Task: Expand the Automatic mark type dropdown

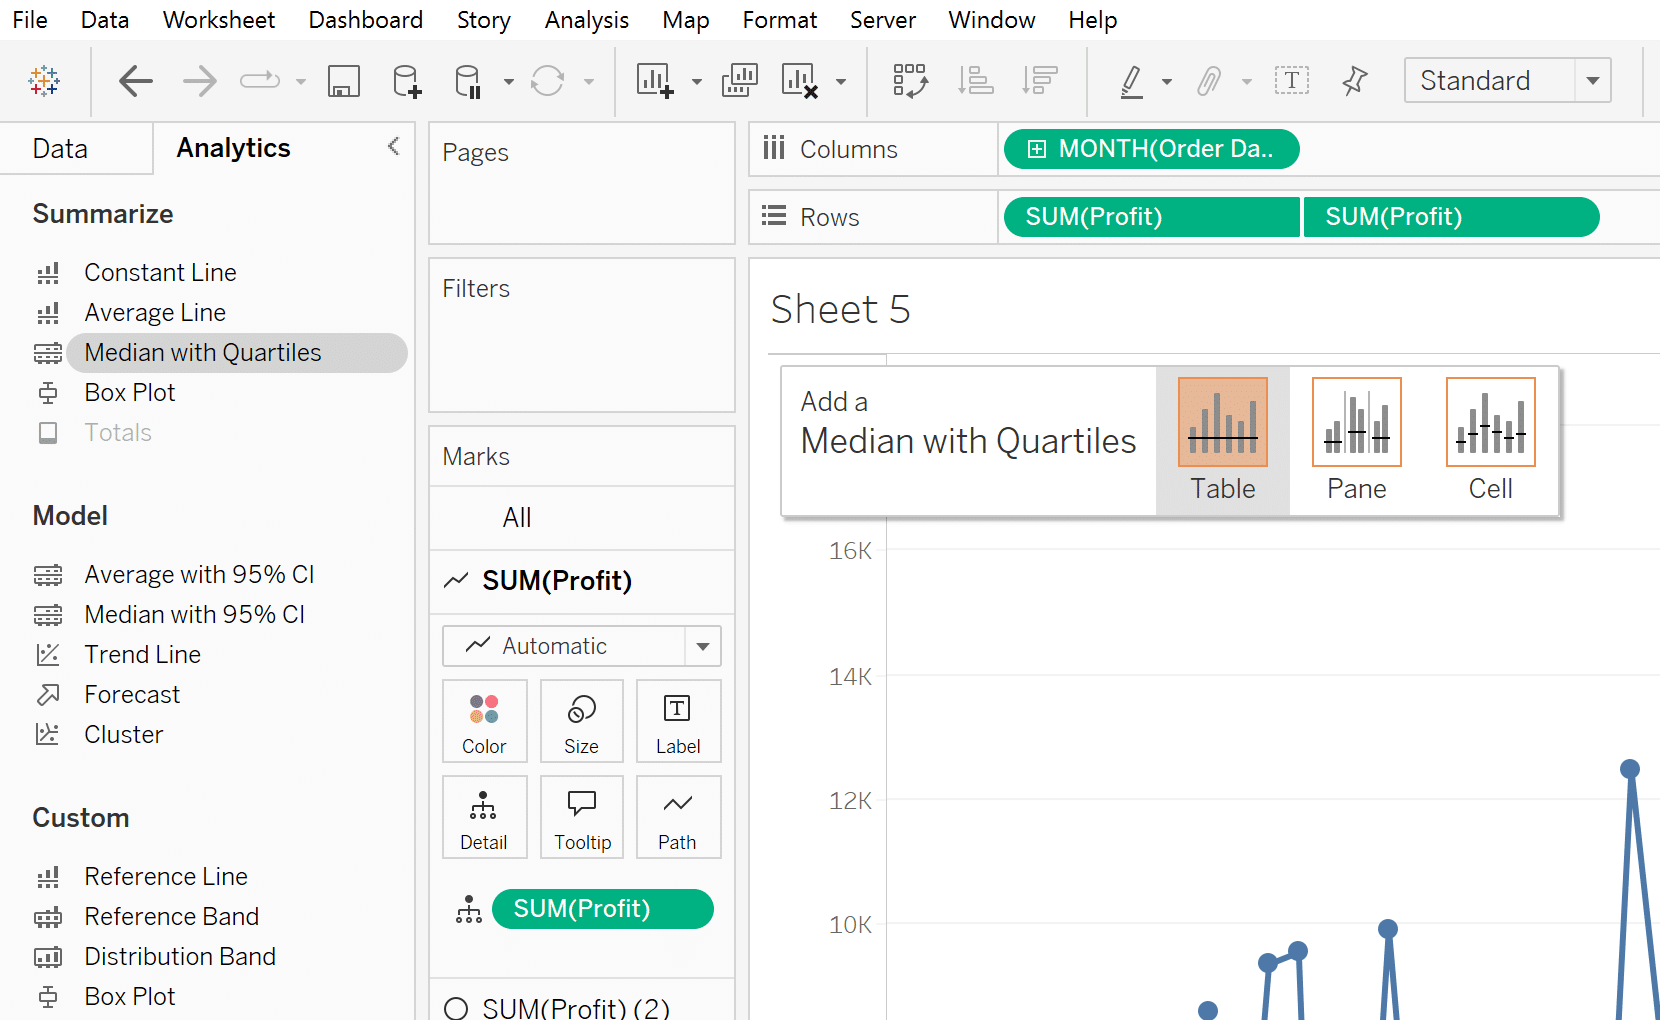Action: tap(702, 646)
